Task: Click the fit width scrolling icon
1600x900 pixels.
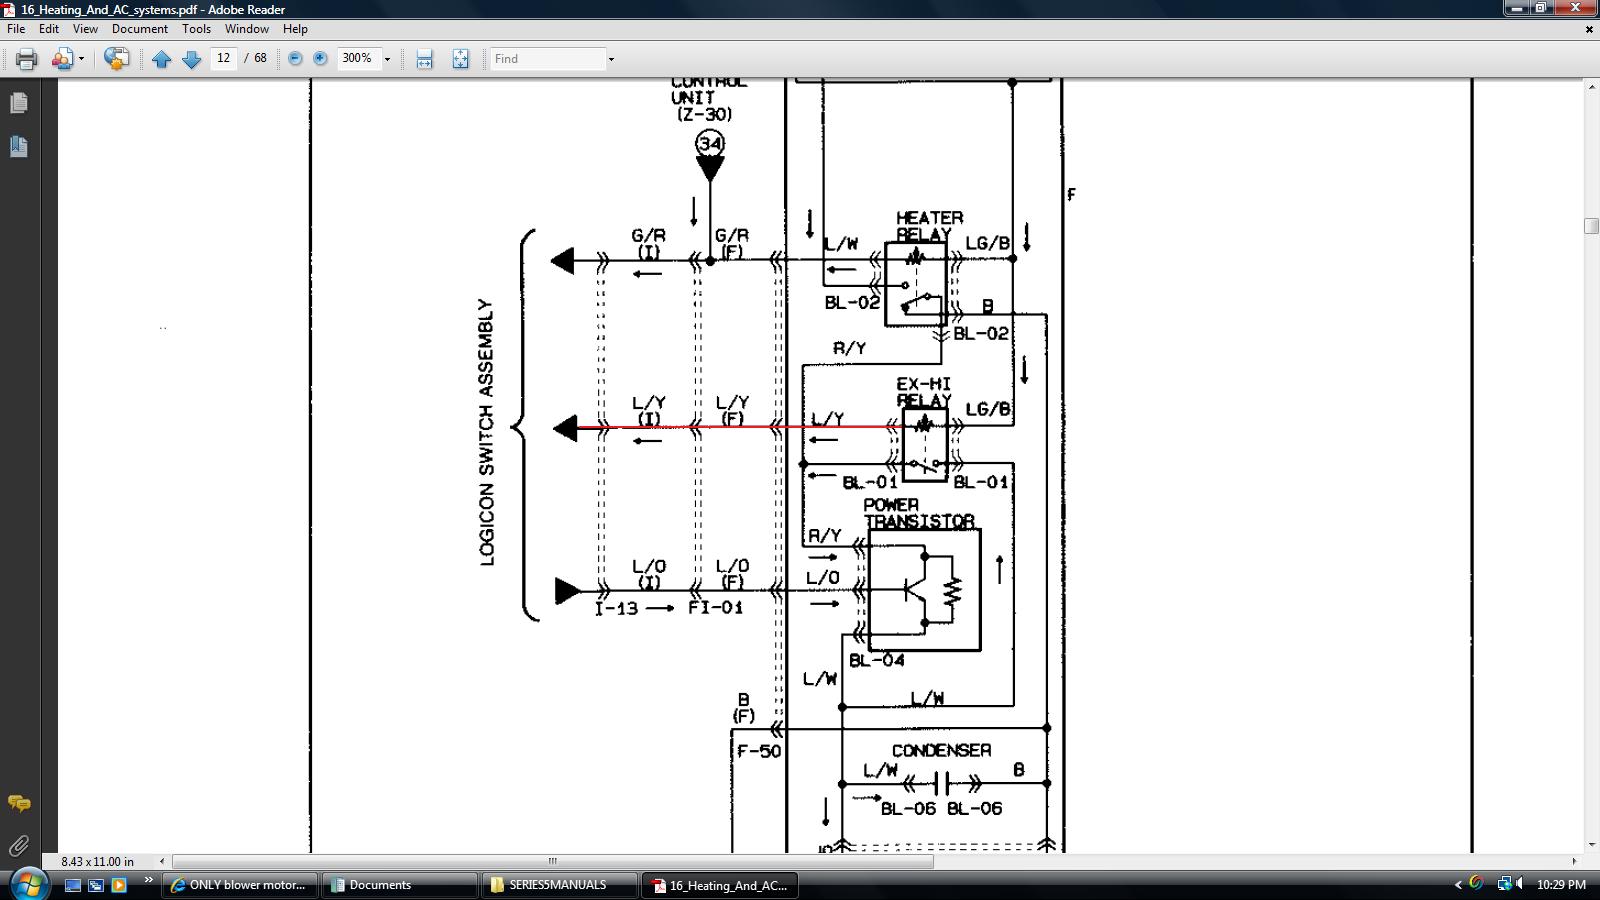Action: pyautogui.click(x=424, y=59)
